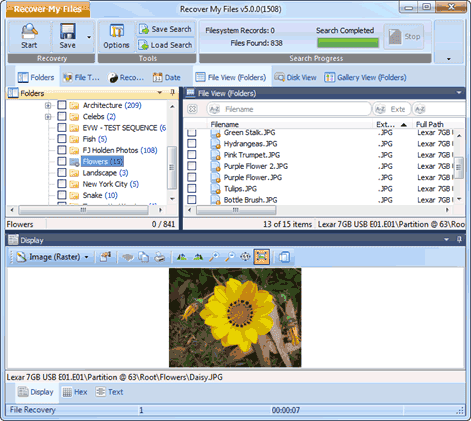Screen dimensions: 471x421
Task: Click the print image icon
Action: [x=160, y=257]
